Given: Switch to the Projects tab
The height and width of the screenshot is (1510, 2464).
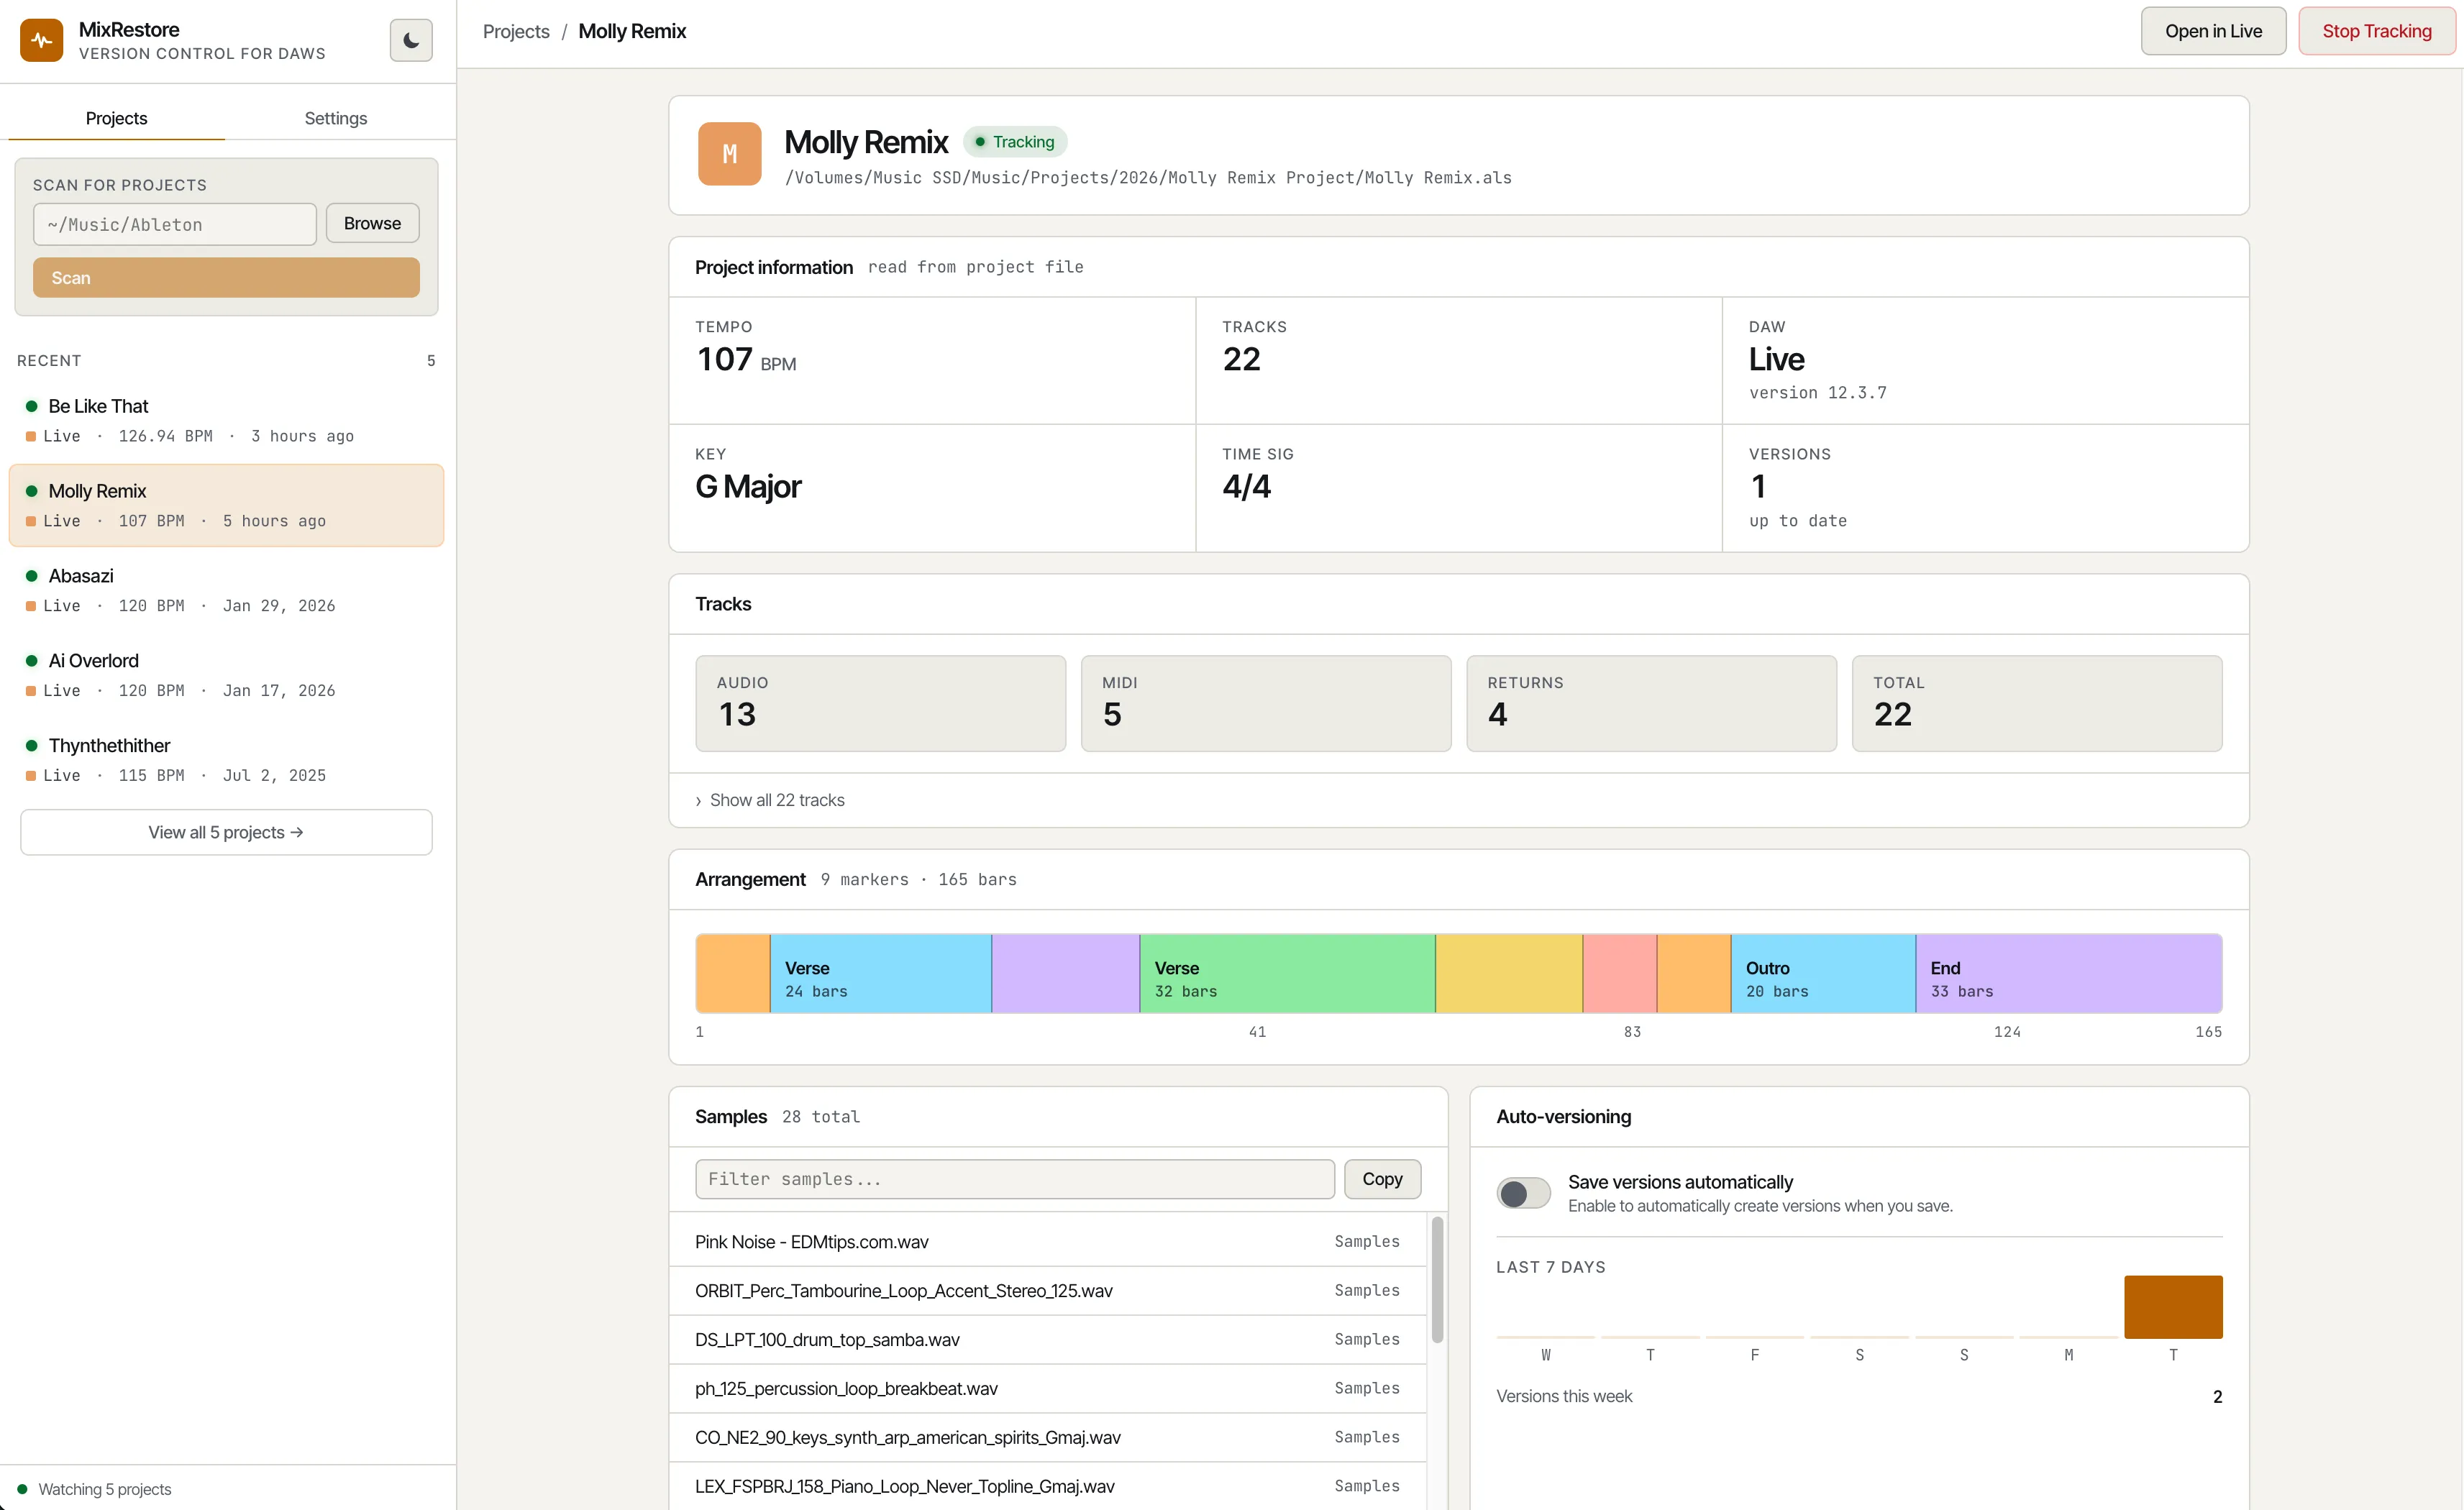Looking at the screenshot, I should (x=116, y=117).
